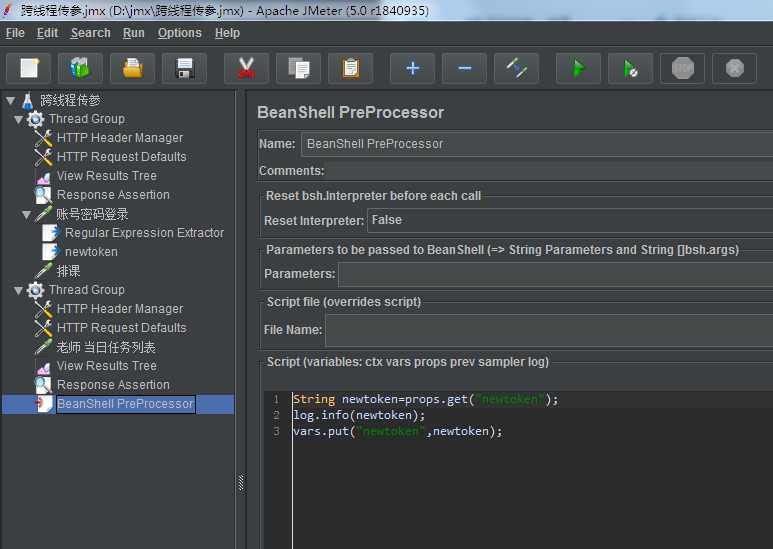Click script line one props.get code
The width and height of the screenshot is (773, 549).
click(x=425, y=399)
